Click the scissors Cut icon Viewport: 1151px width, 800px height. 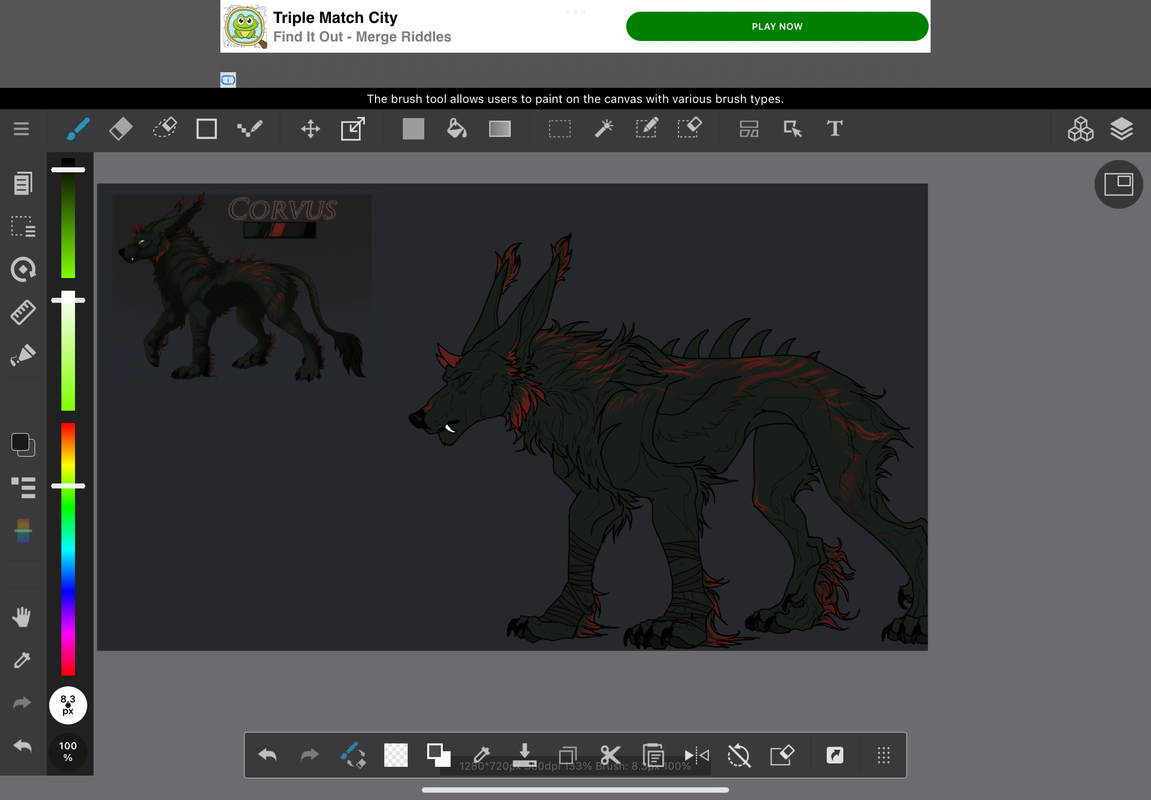tap(610, 755)
